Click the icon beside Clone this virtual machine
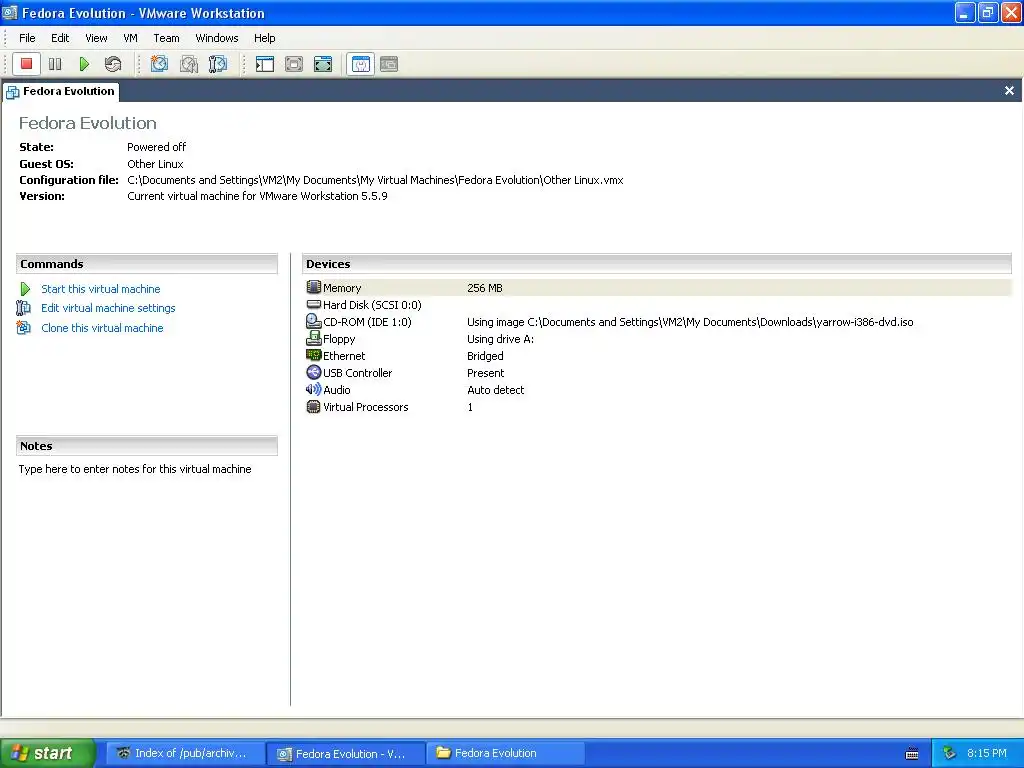Viewport: 1024px width, 768px height. point(24,327)
